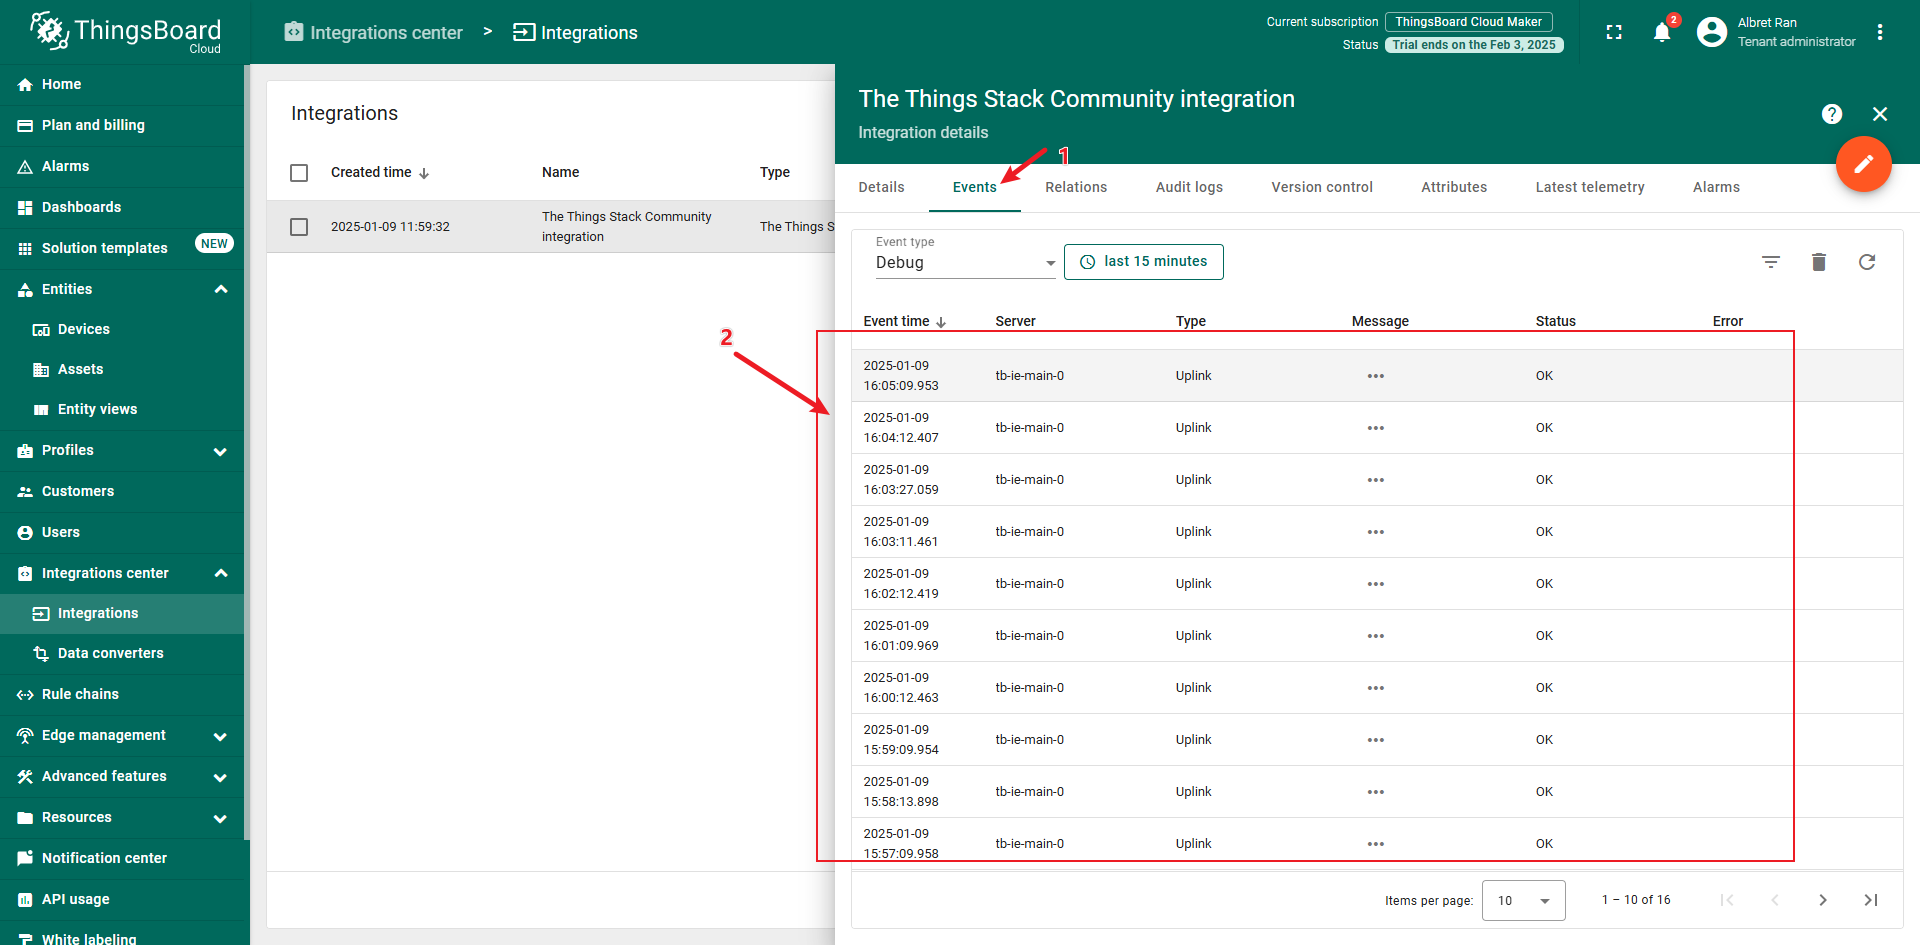Screen dimensions: 1920x945
Task: Switch to the Latest telemetry tab
Action: click(1590, 187)
